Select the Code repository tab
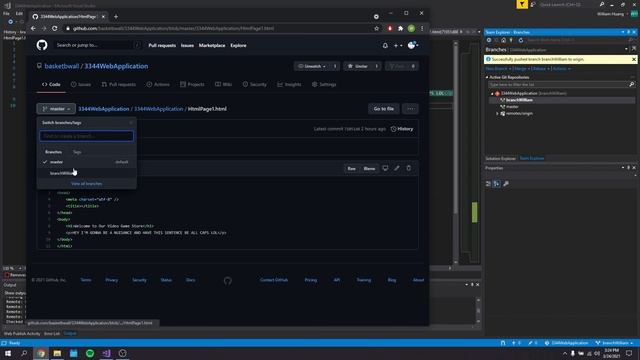This screenshot has width=640, height=360. pyautogui.click(x=51, y=84)
